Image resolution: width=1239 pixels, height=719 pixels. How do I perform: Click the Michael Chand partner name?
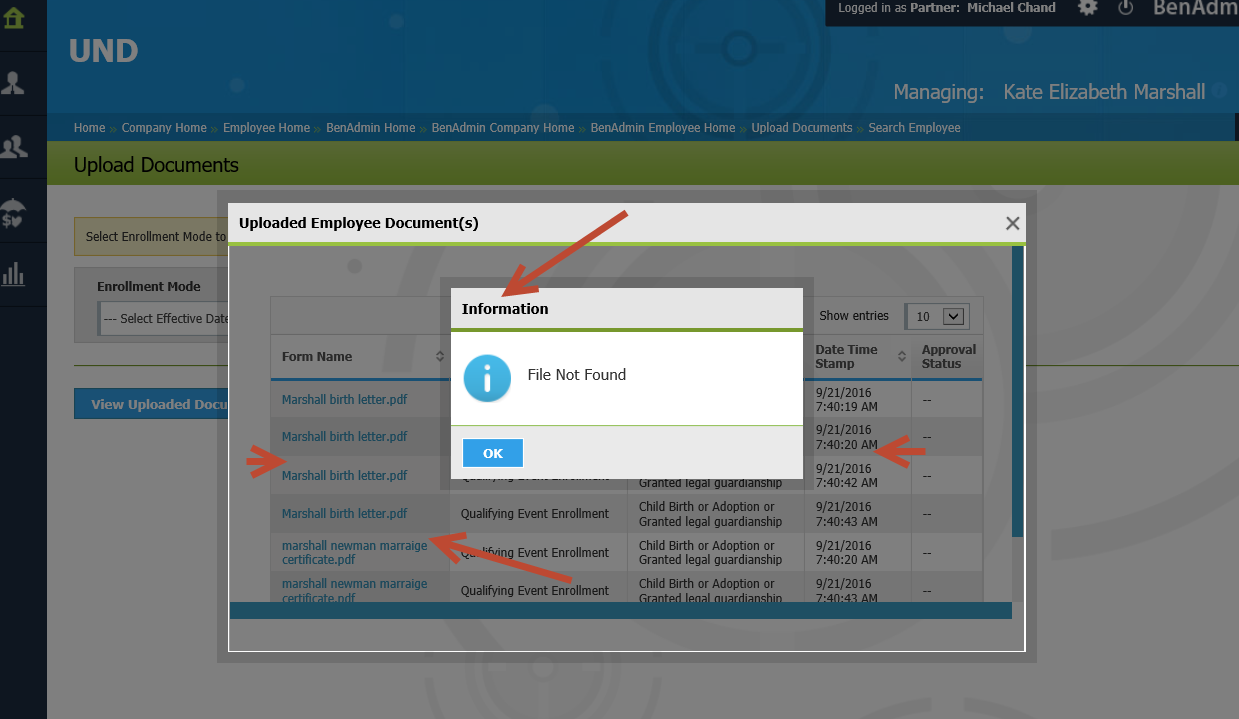[1011, 8]
